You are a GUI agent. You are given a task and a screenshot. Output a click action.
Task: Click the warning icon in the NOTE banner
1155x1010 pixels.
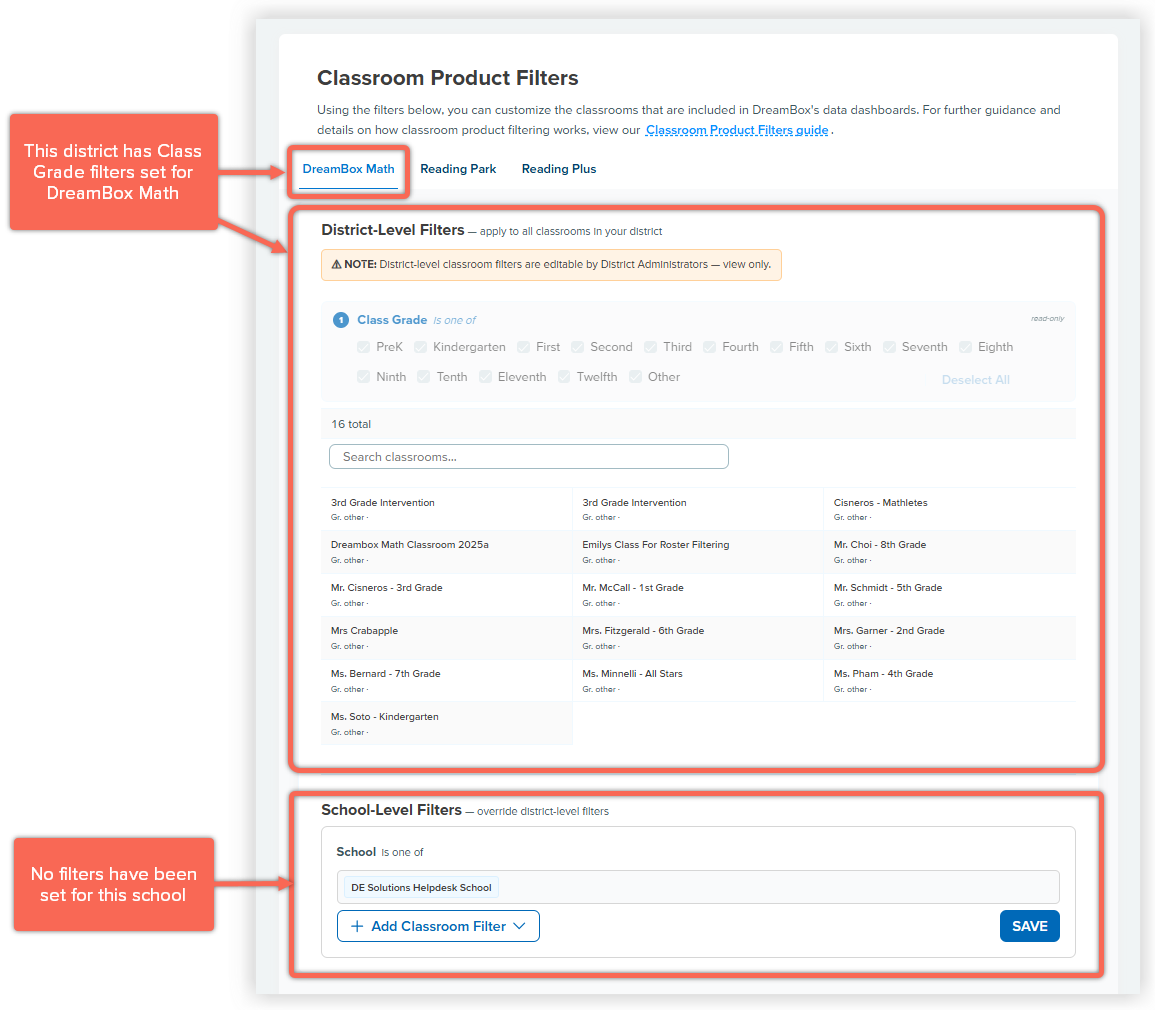tap(336, 264)
